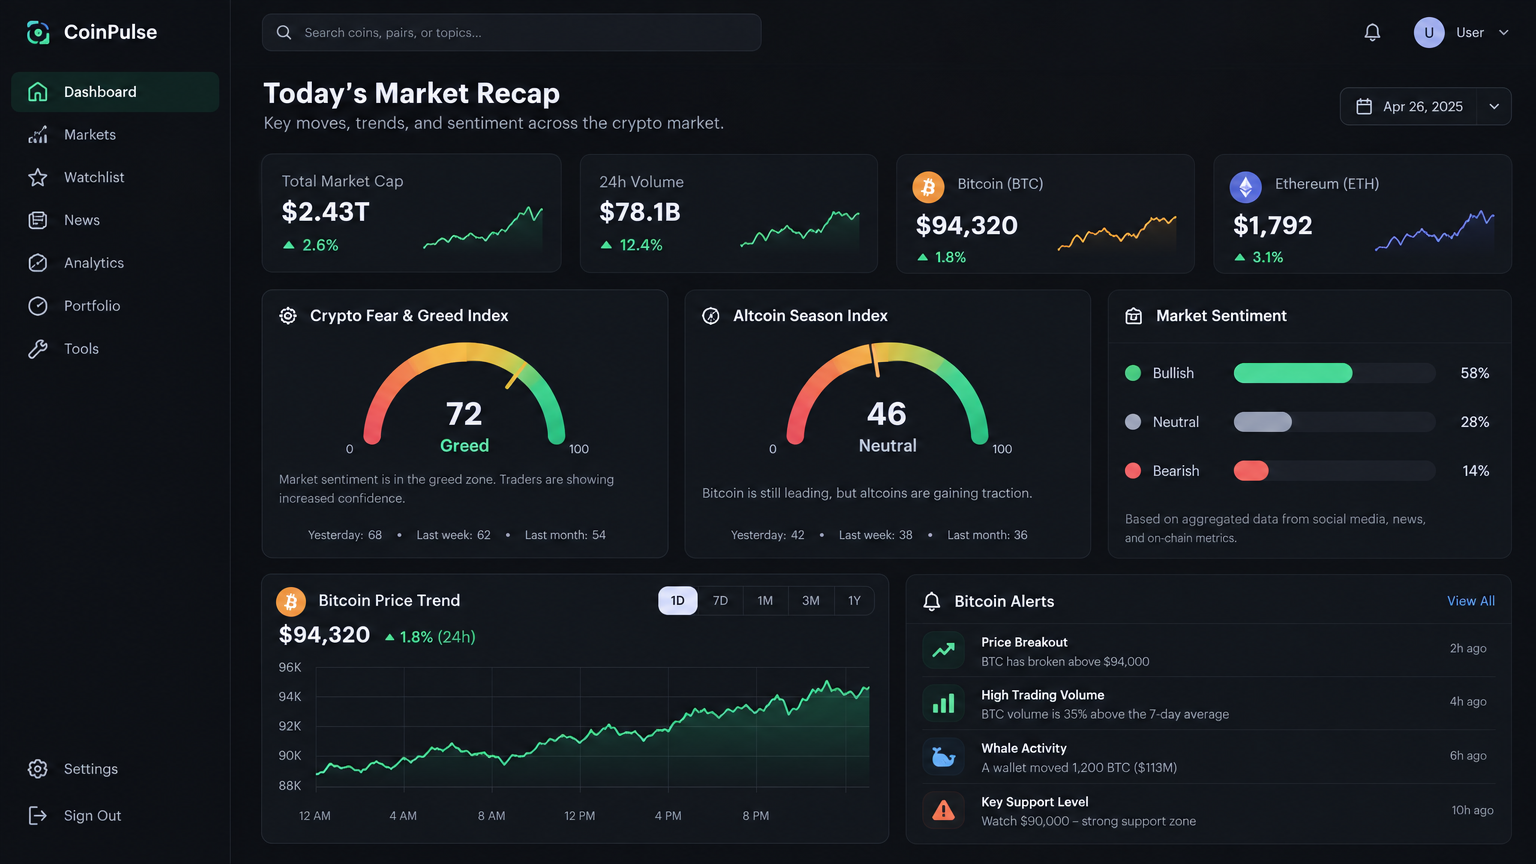Click the Portfolio pie icon
1536x864 pixels.
[x=38, y=306]
